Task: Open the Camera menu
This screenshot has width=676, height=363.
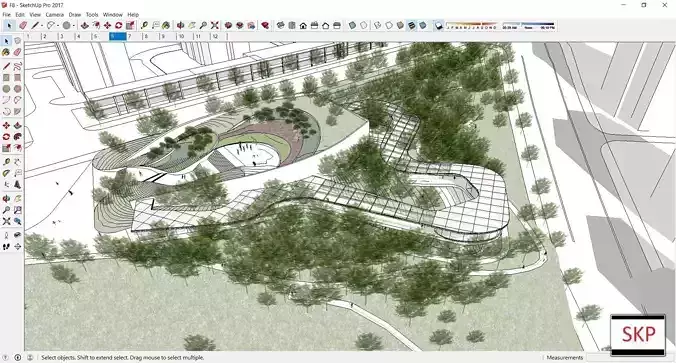Action: [x=55, y=15]
